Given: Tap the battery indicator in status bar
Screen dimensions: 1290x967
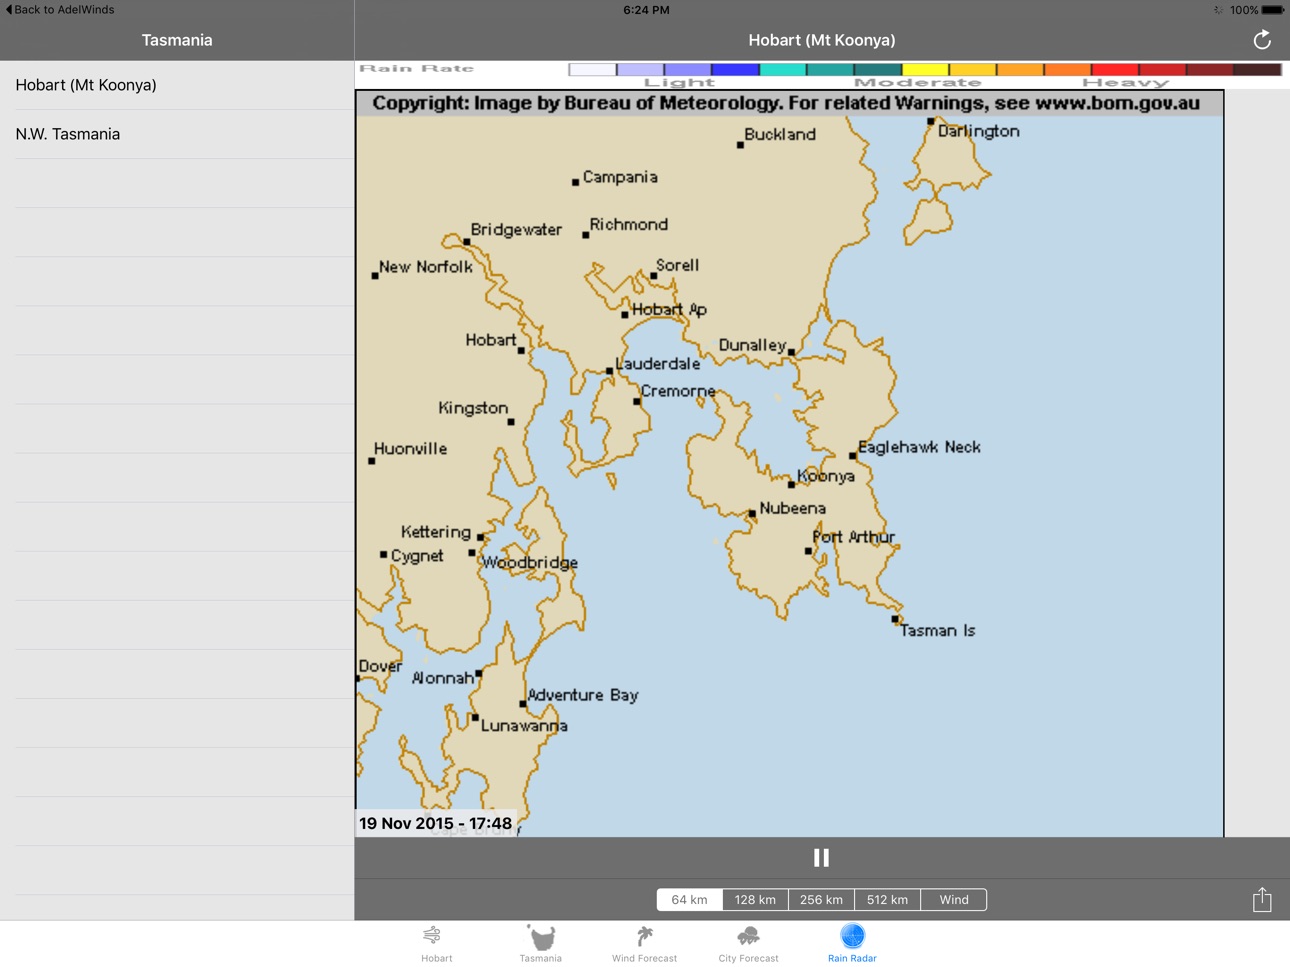Looking at the screenshot, I should pos(1272,10).
